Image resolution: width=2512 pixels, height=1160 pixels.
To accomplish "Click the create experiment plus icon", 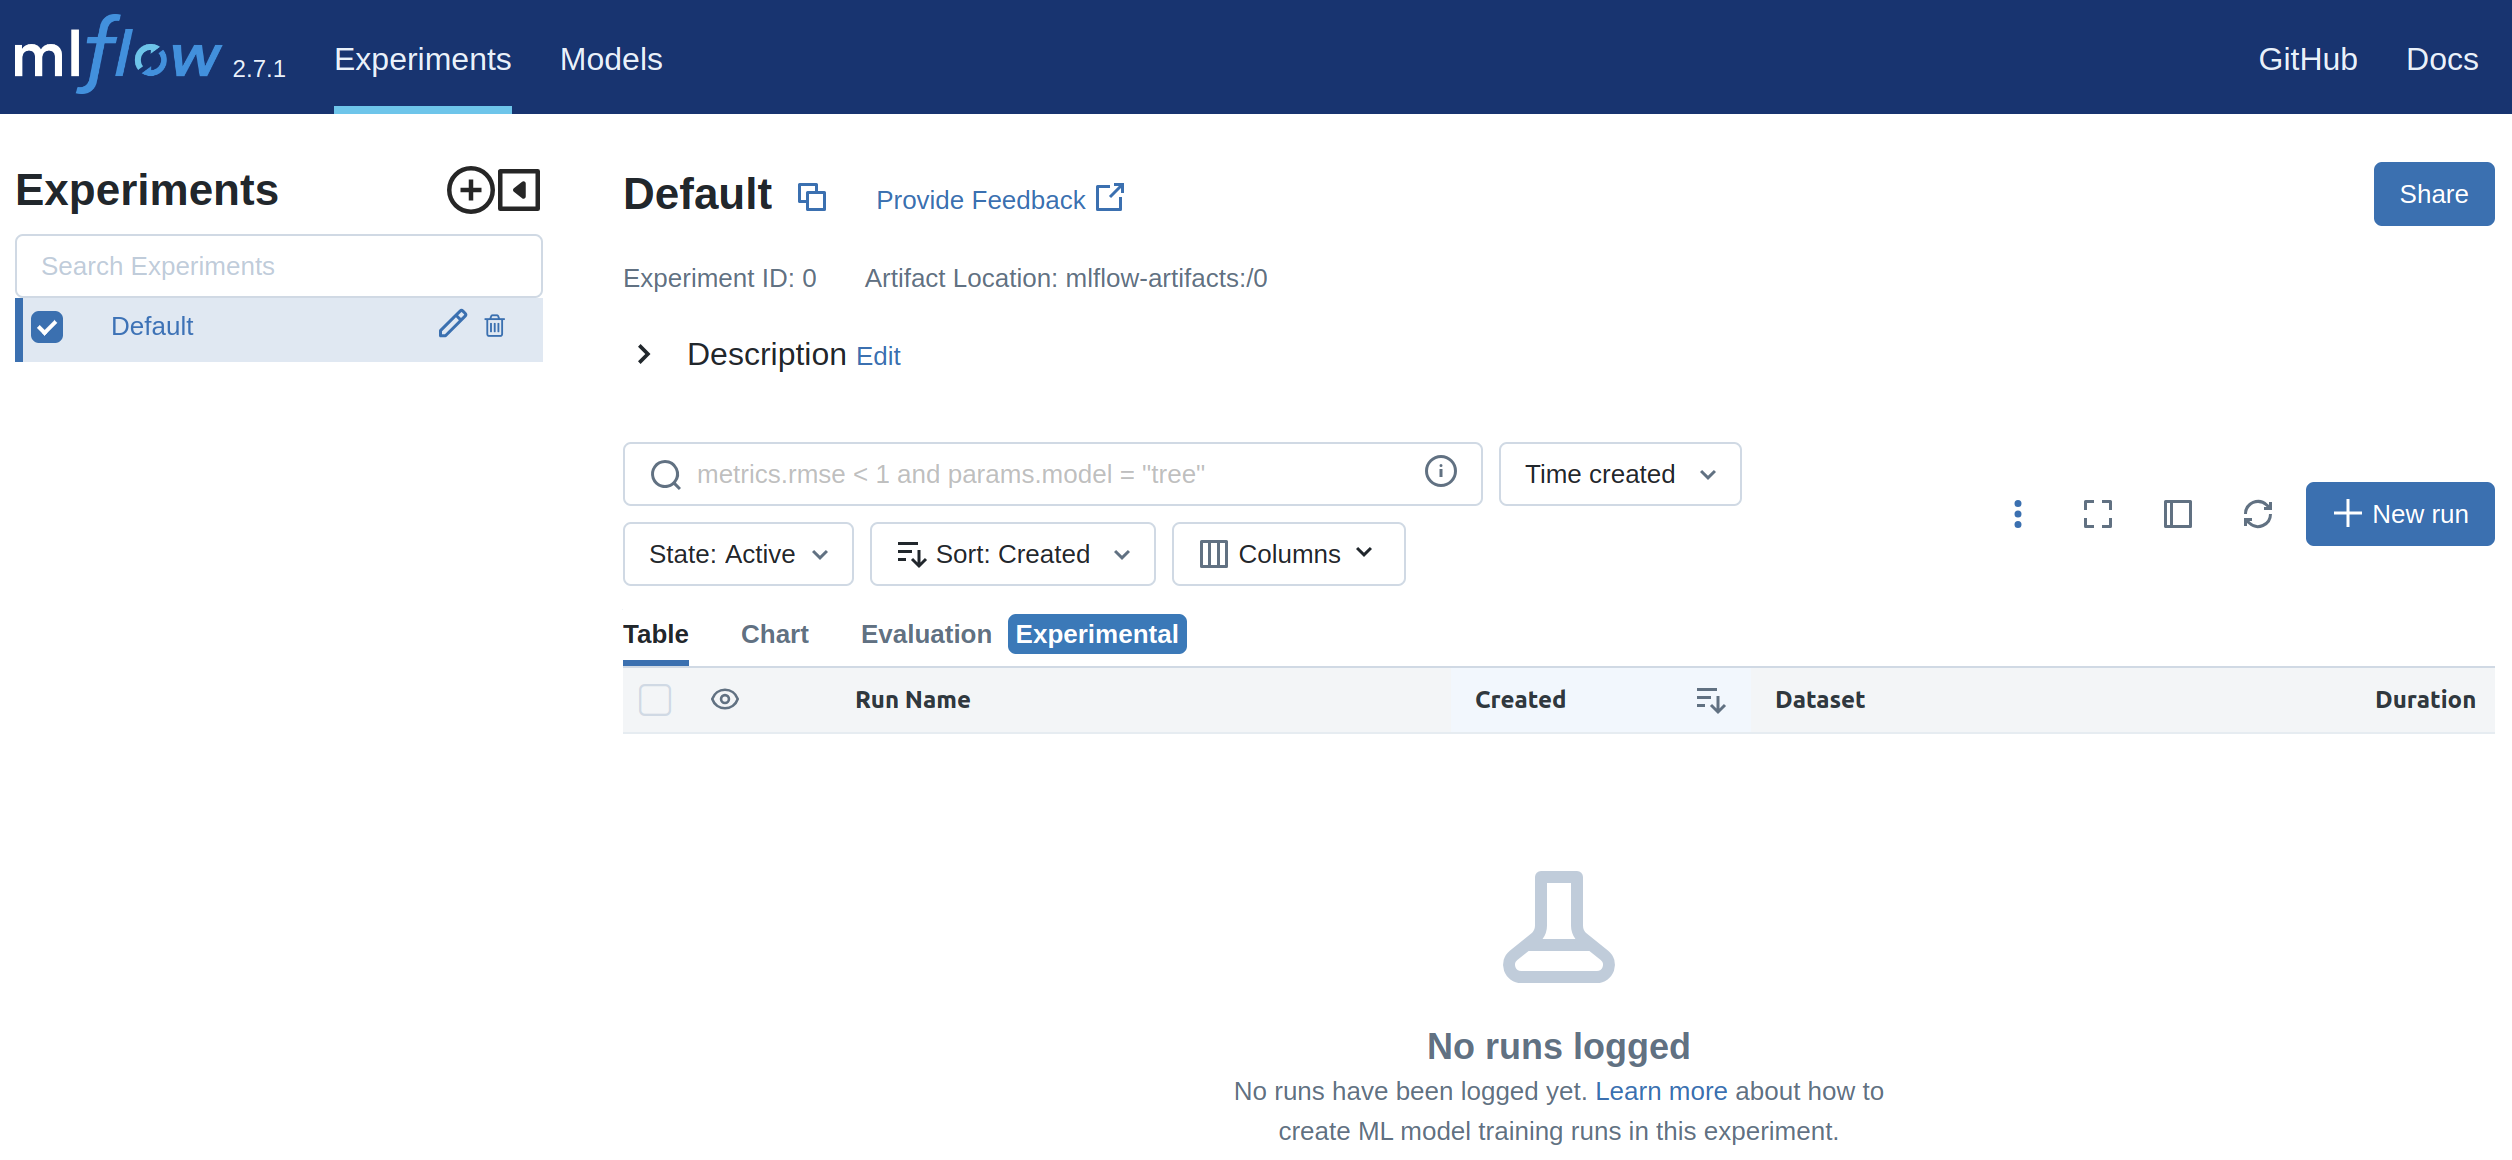I will tap(470, 190).
